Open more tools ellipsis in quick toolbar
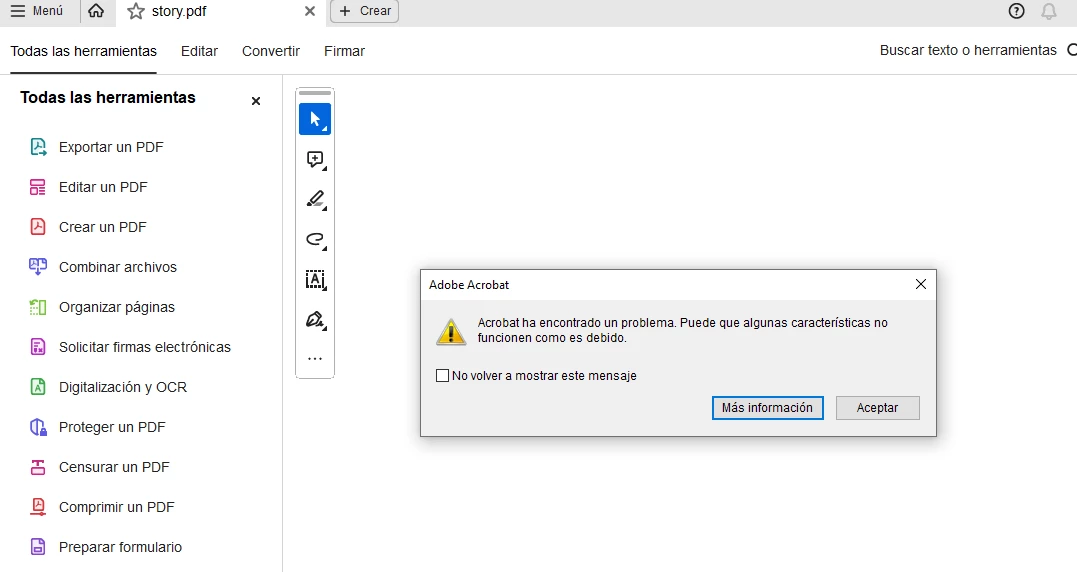This screenshot has height=572, width=1077. coord(315,358)
